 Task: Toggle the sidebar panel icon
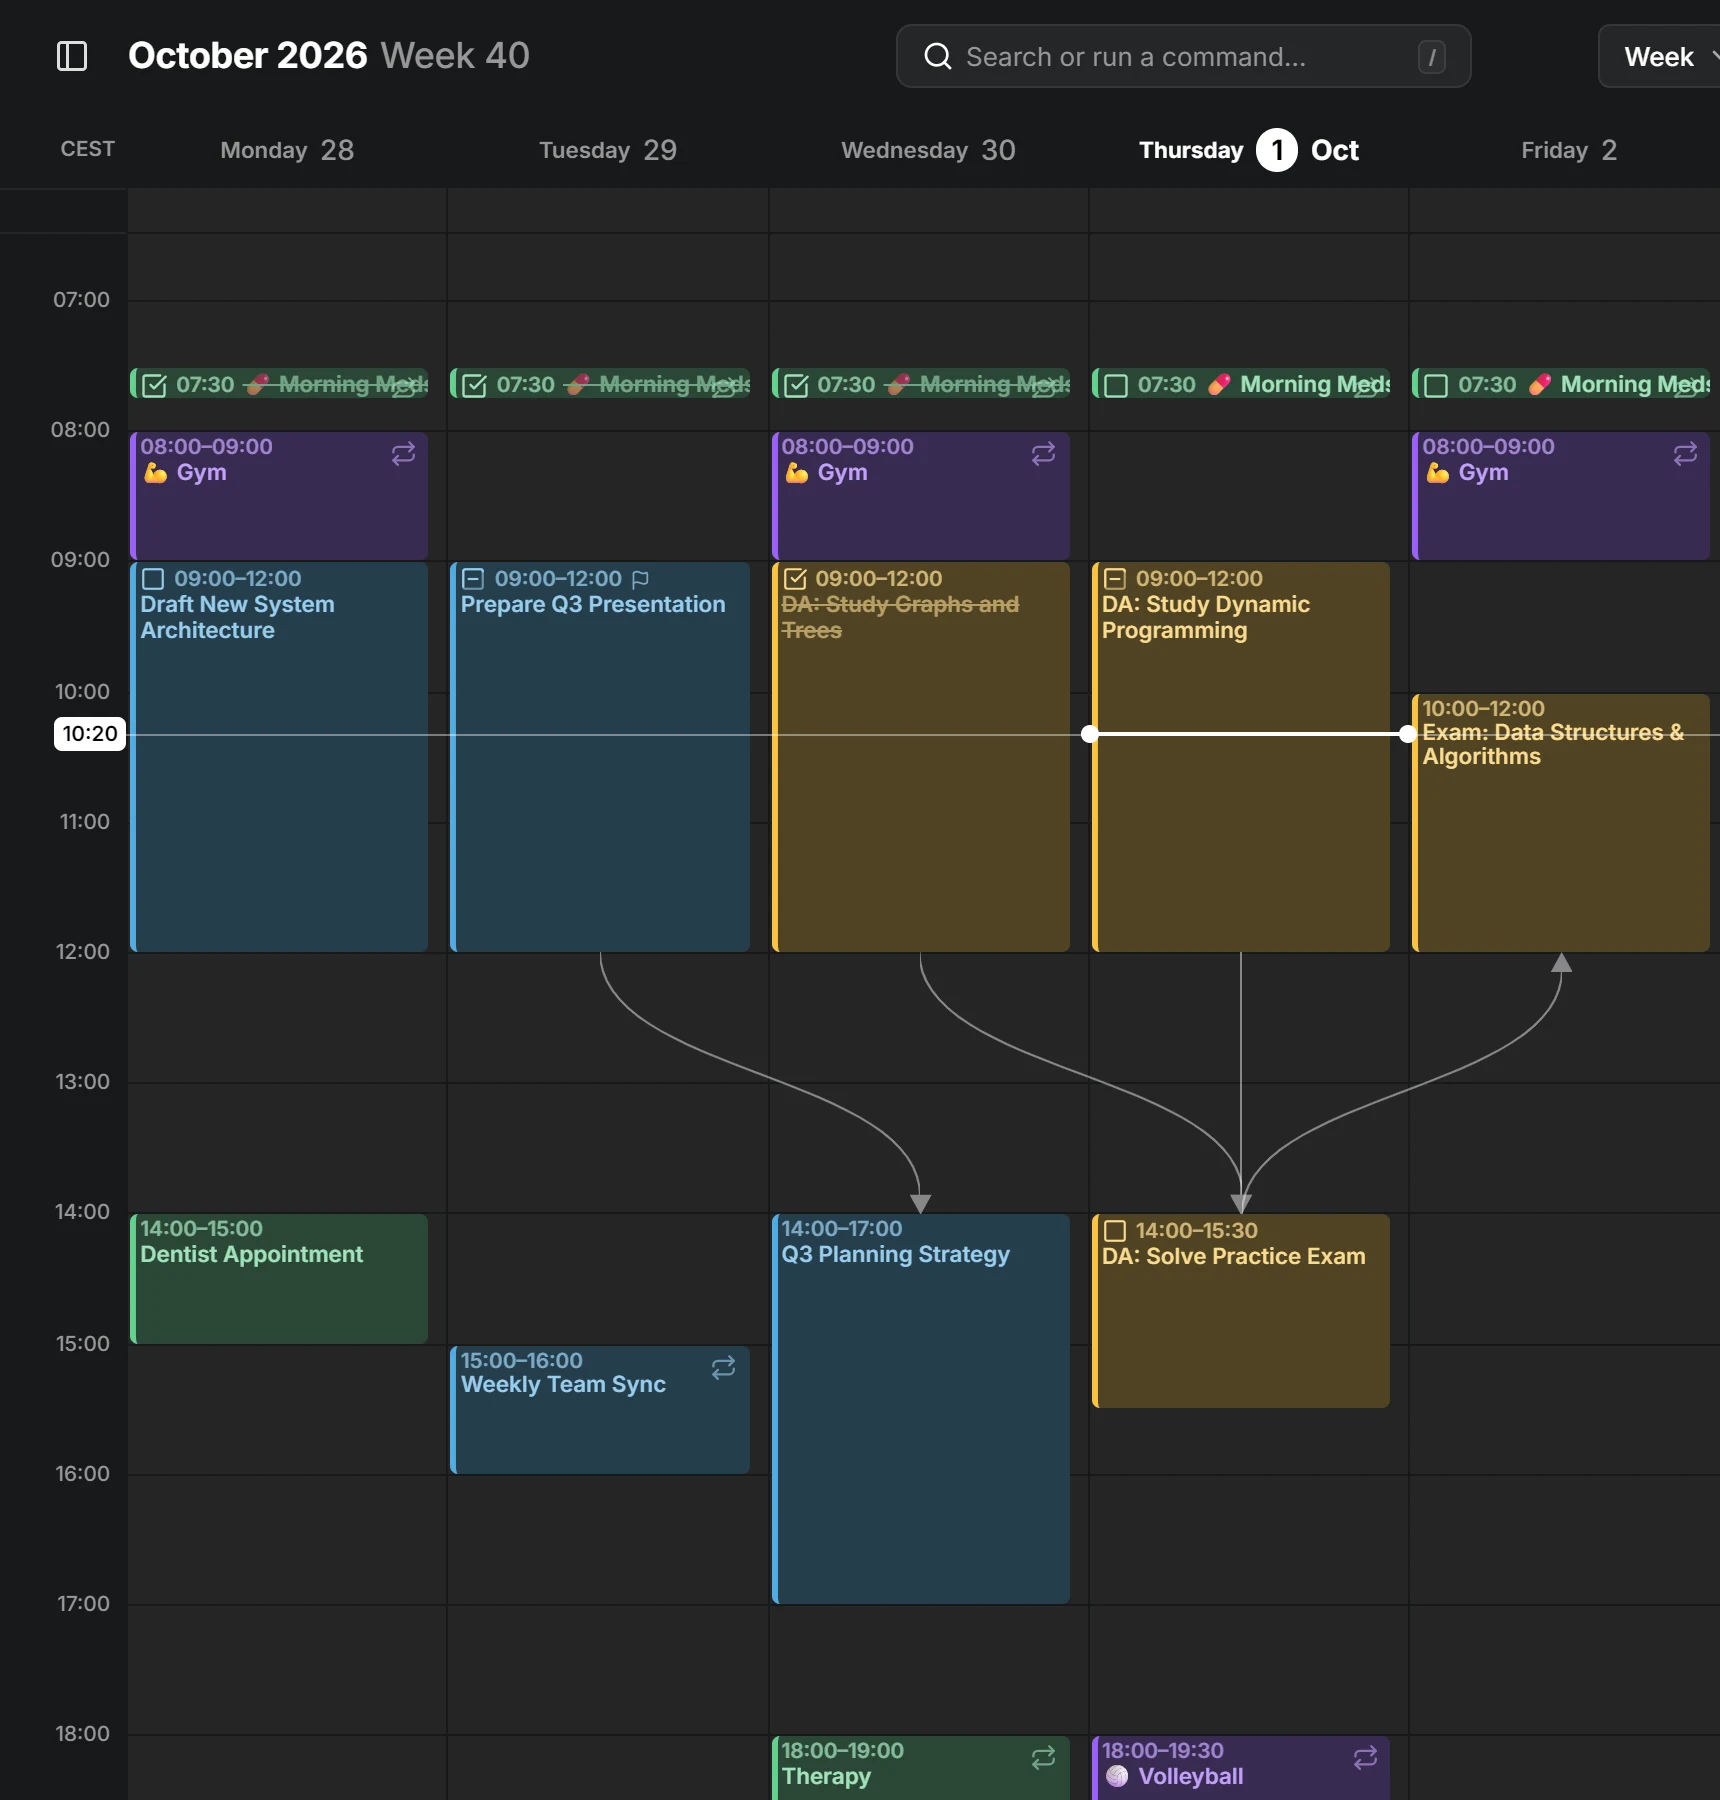click(x=72, y=56)
